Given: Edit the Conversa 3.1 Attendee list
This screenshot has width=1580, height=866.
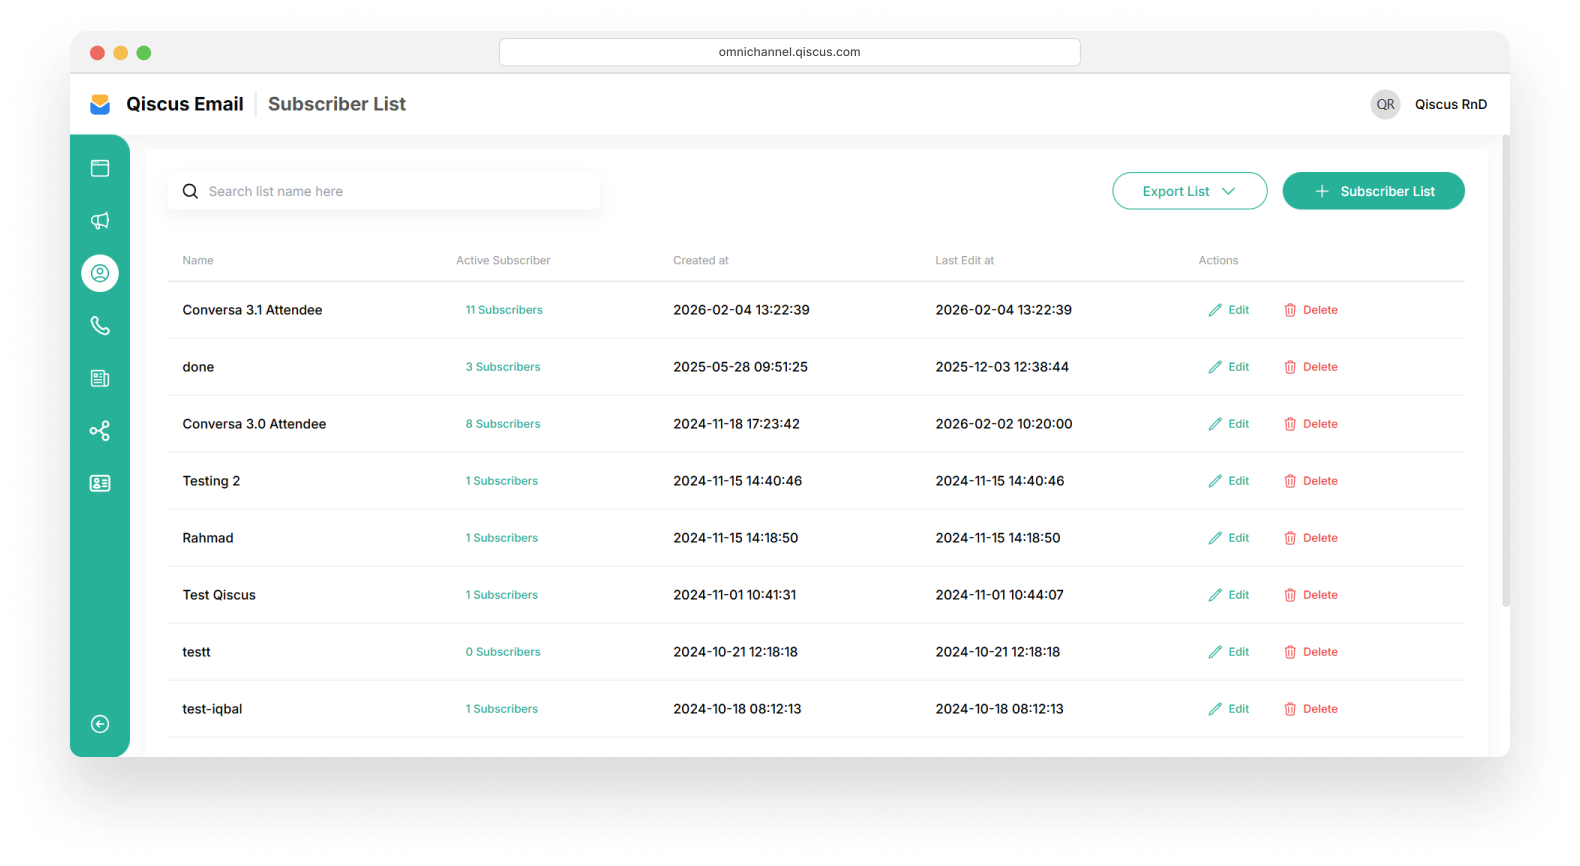Looking at the screenshot, I should click(x=1229, y=310).
